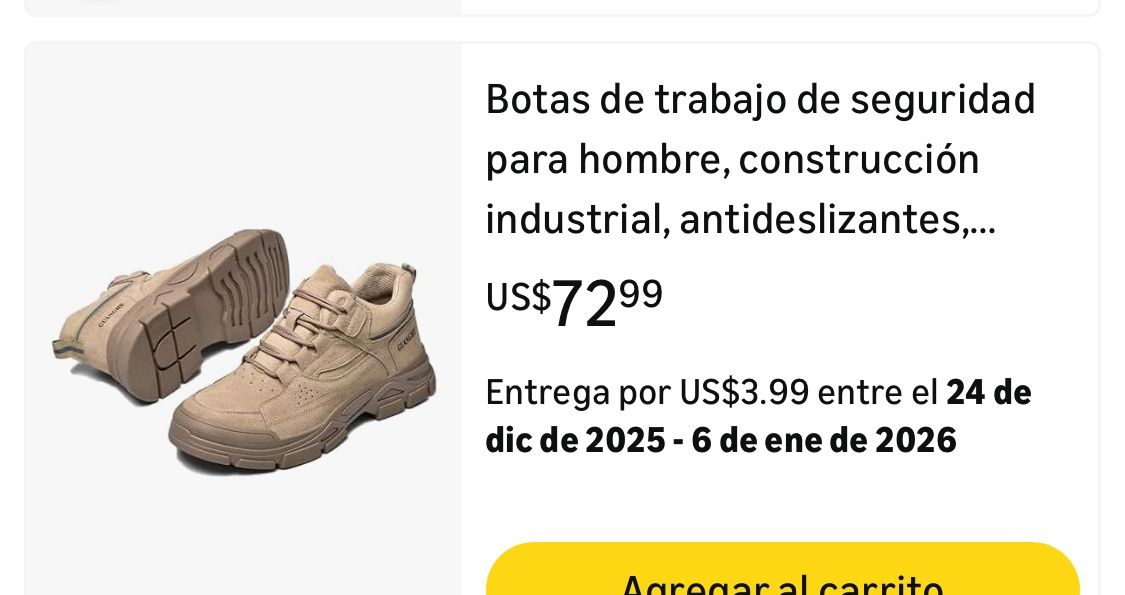Click the bold date 6 de ene de 2026
This screenshot has width=1125, height=595.
824,441
